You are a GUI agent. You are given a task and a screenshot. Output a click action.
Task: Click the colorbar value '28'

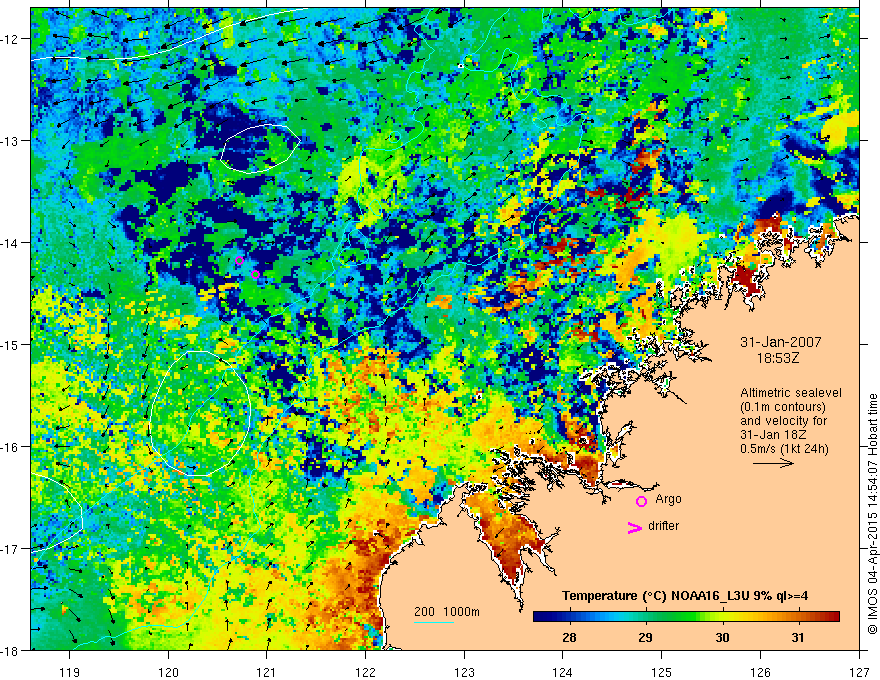point(569,638)
